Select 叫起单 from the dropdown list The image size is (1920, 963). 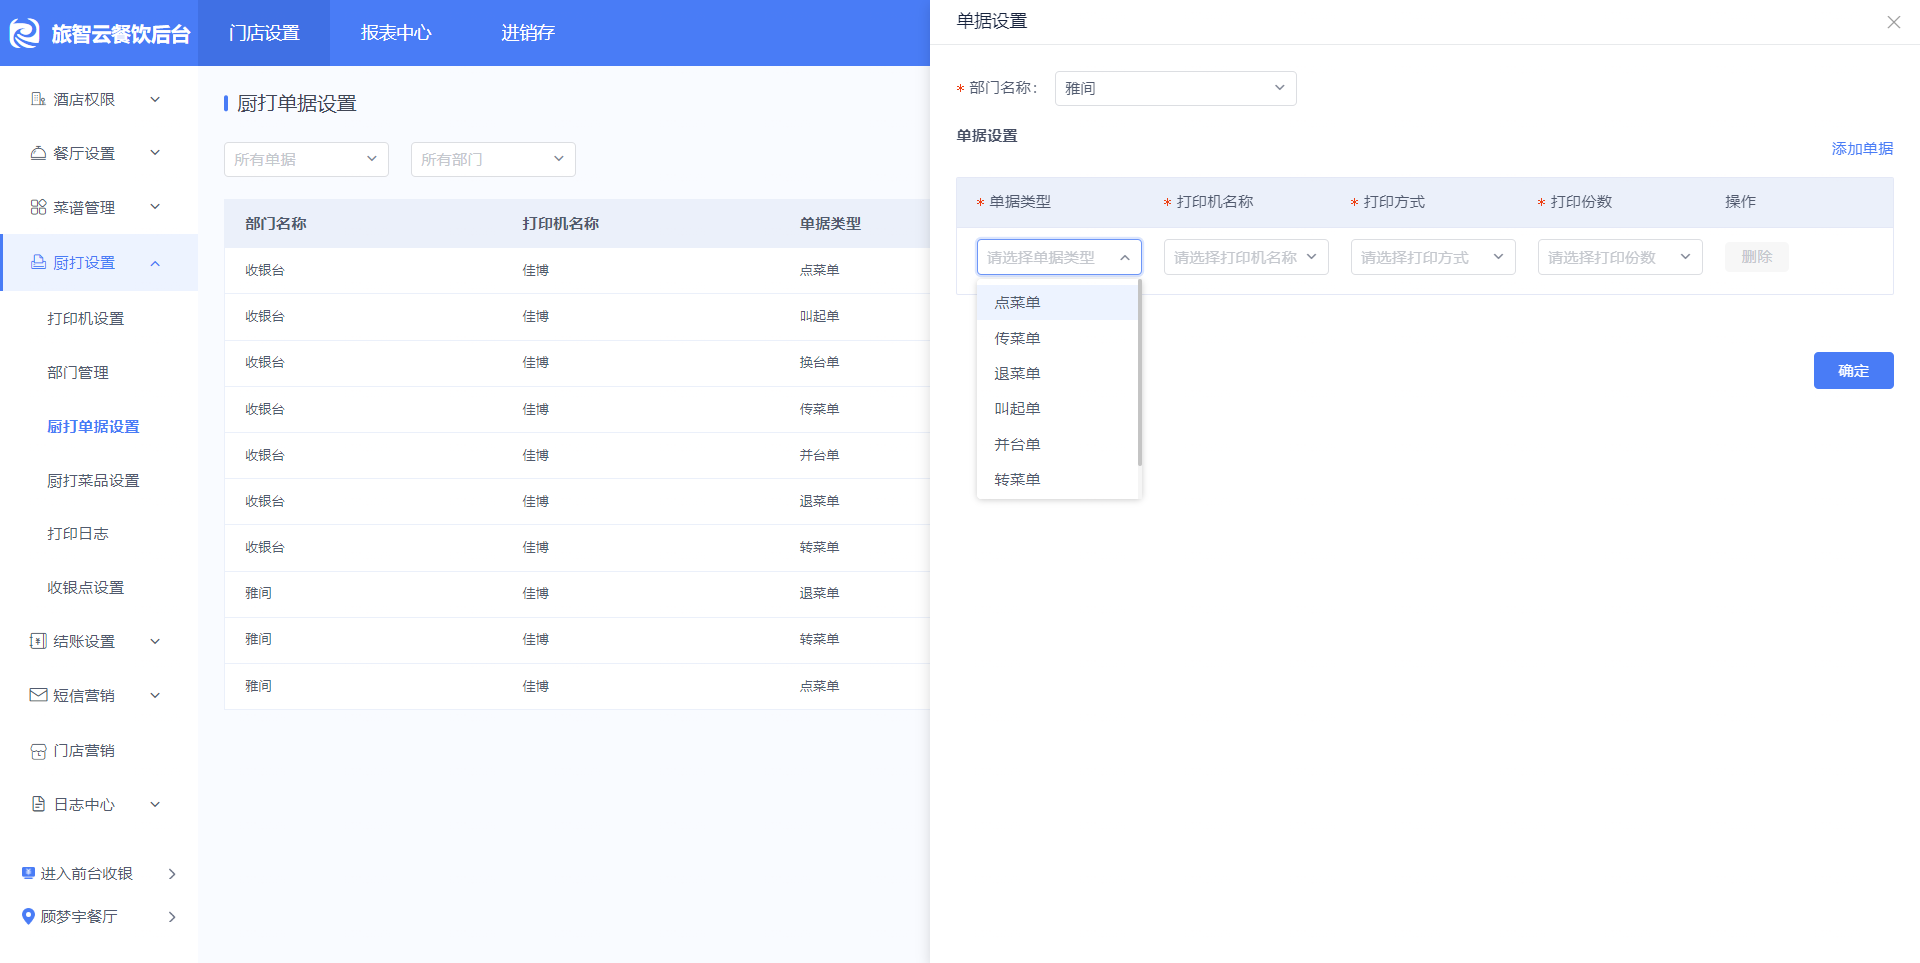click(1057, 408)
